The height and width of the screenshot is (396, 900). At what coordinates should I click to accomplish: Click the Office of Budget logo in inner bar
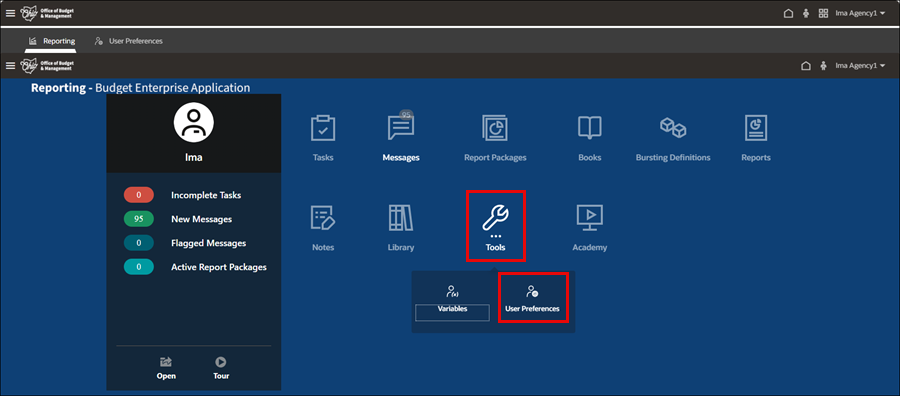pyautogui.click(x=46, y=65)
